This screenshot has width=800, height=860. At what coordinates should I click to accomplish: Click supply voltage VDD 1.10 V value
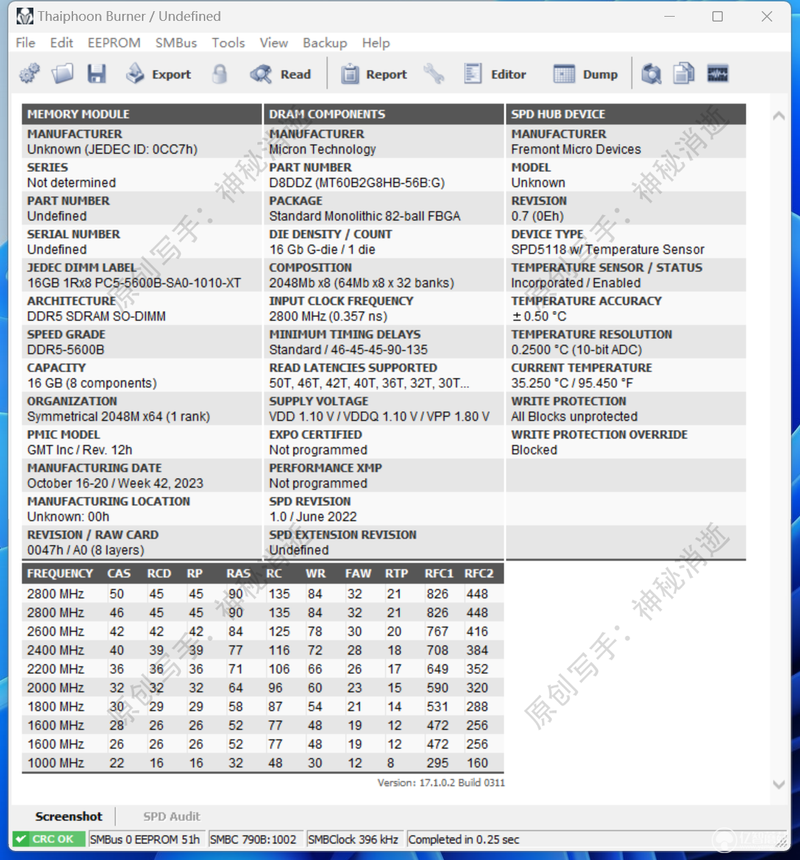coord(379,417)
